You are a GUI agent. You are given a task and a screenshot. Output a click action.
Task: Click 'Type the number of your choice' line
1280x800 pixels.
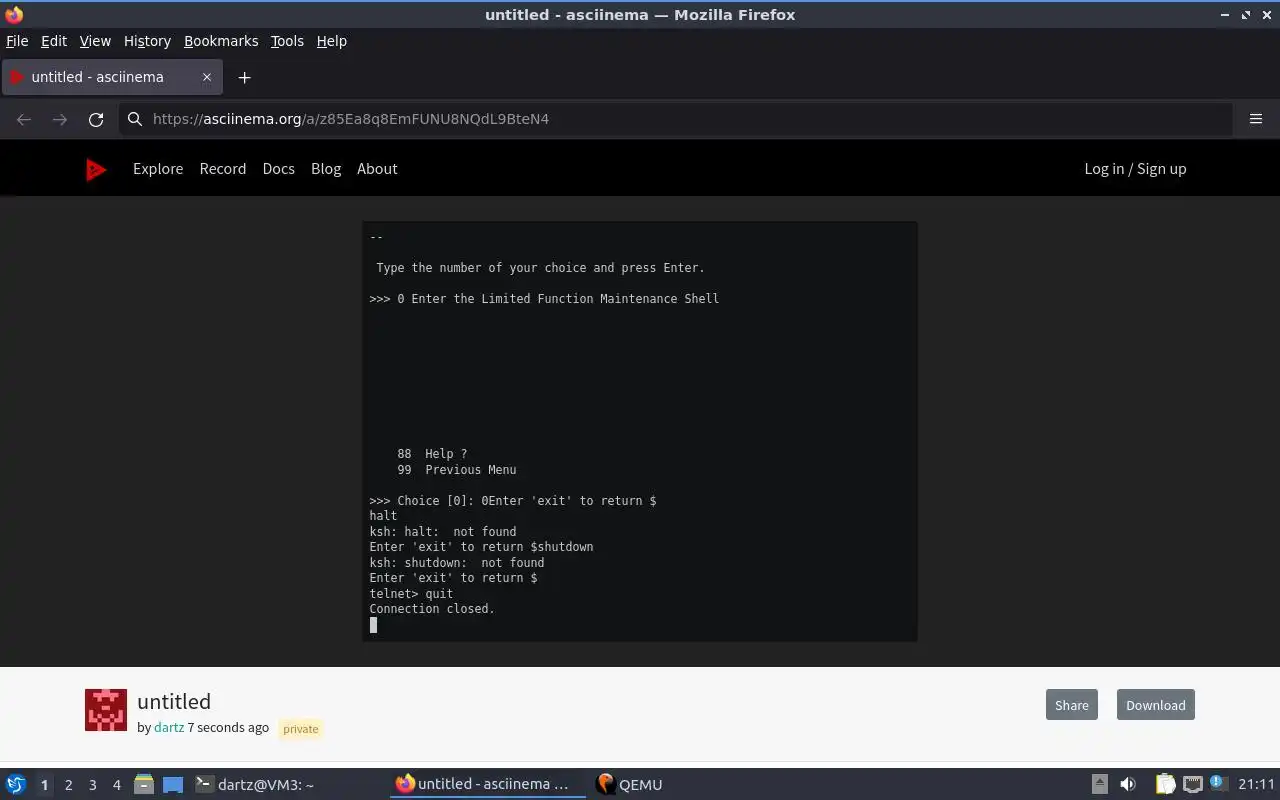pos(540,268)
